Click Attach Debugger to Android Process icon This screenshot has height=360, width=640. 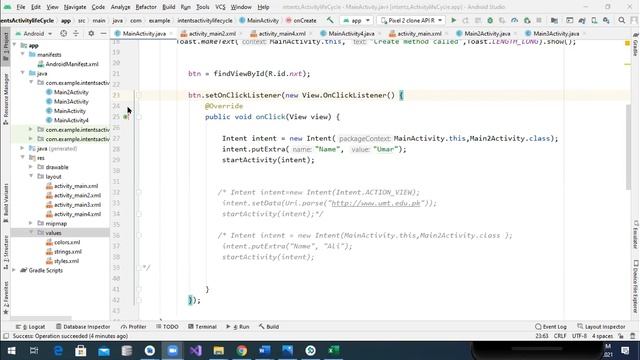(527, 20)
